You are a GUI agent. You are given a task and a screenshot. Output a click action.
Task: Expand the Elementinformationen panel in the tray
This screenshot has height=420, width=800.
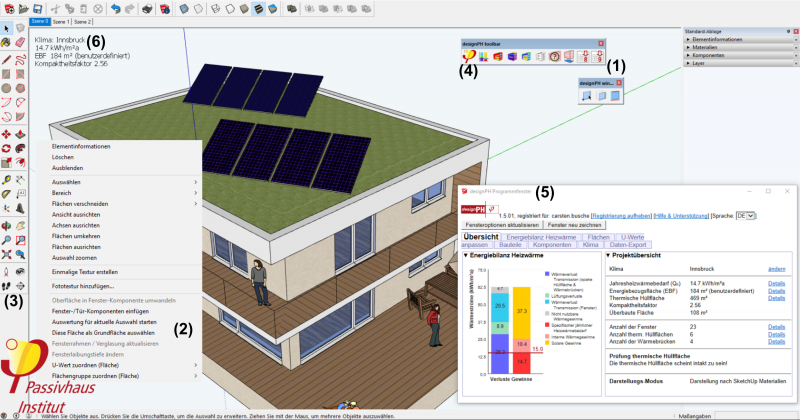(x=741, y=39)
